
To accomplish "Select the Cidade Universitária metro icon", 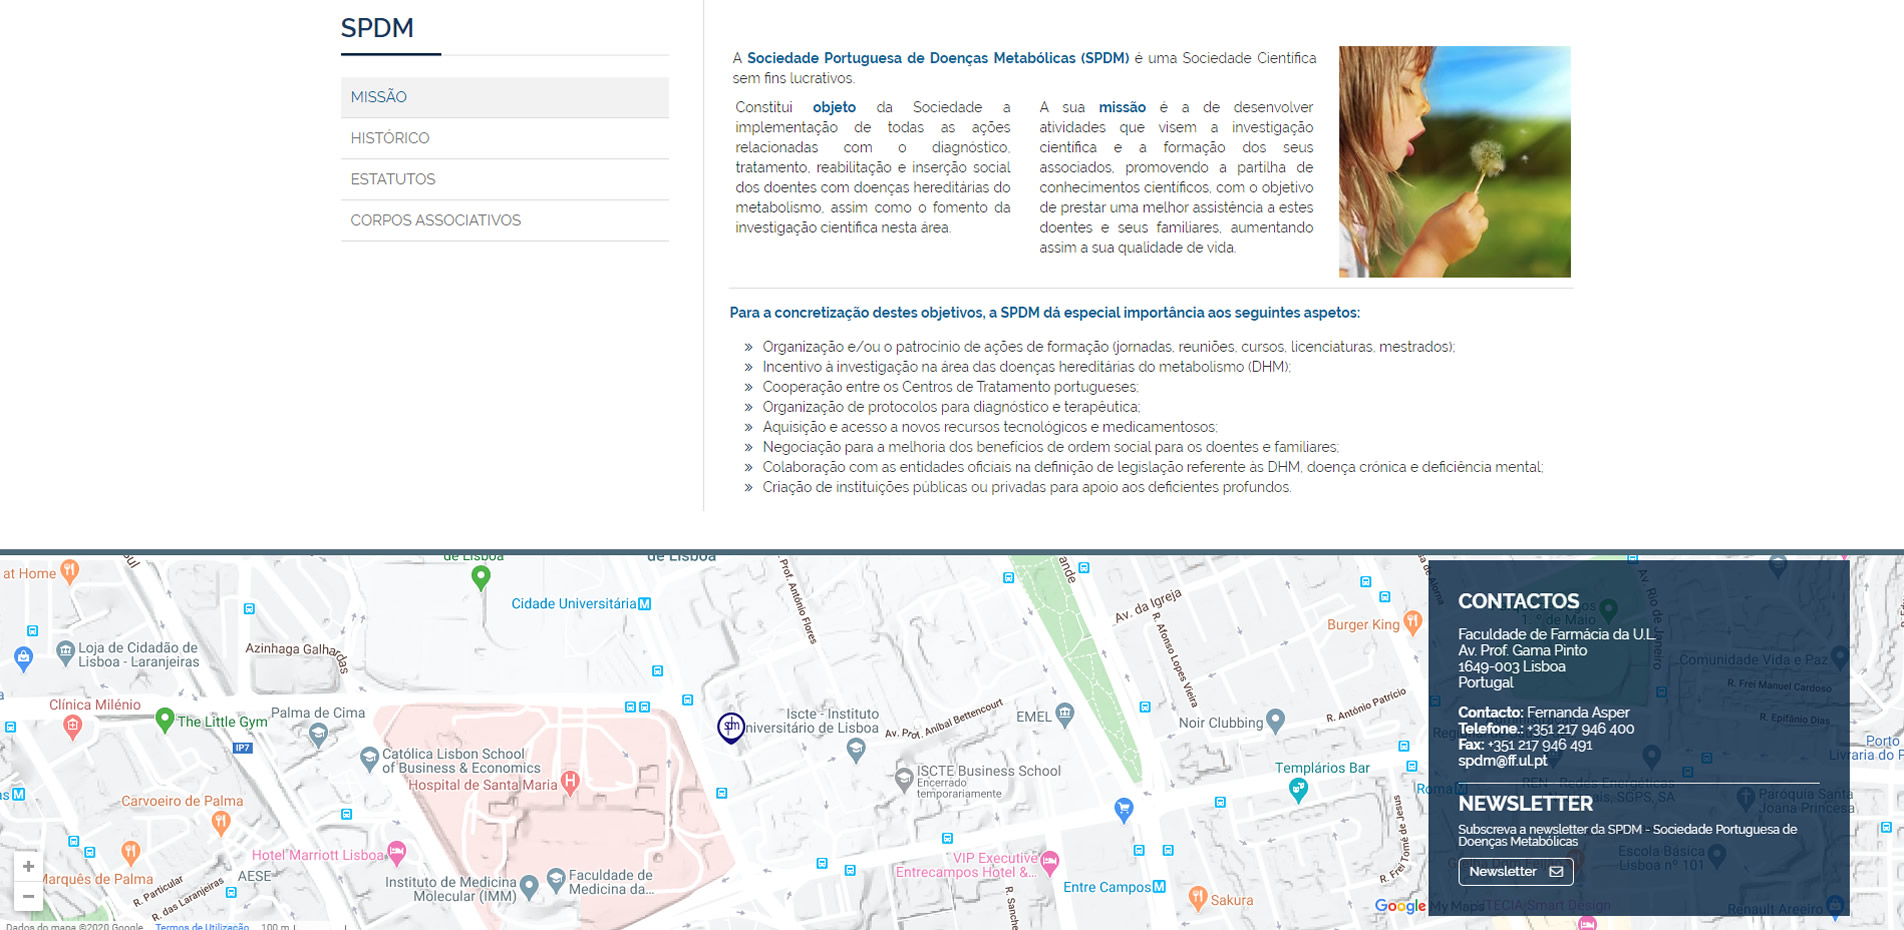I will point(645,604).
